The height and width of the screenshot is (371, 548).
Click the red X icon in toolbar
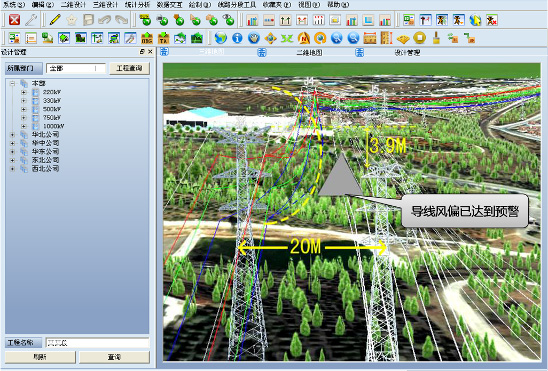pyautogui.click(x=14, y=20)
